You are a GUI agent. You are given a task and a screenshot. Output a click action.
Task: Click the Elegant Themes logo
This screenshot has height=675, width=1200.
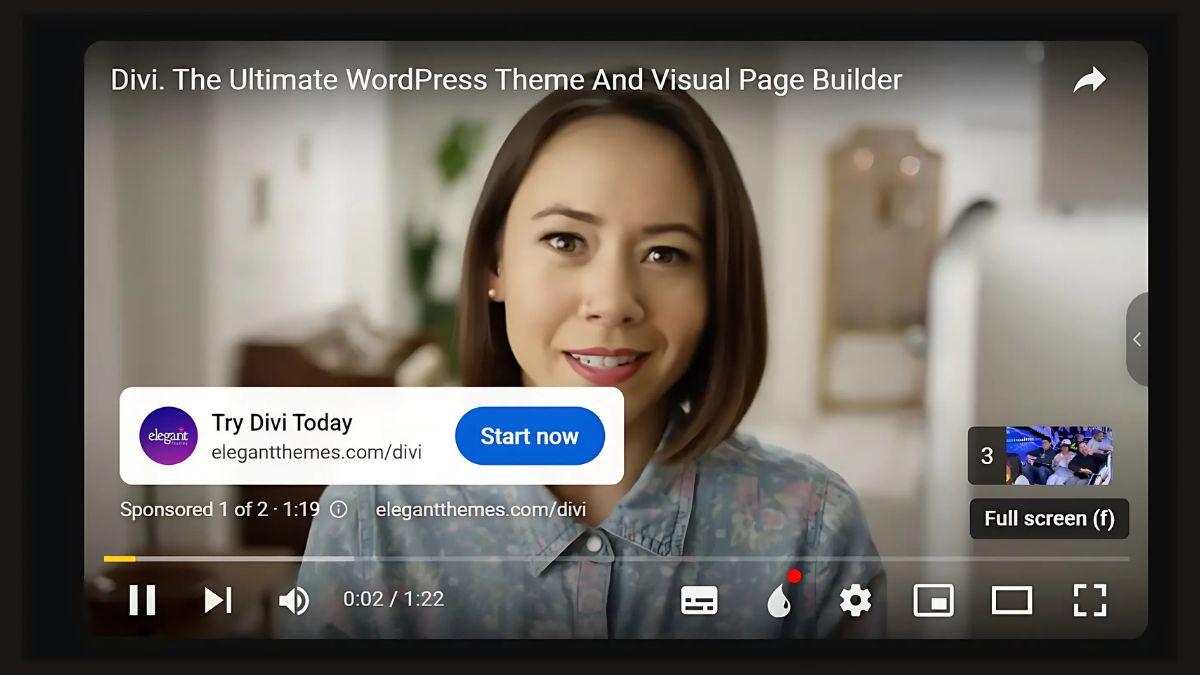click(x=168, y=436)
